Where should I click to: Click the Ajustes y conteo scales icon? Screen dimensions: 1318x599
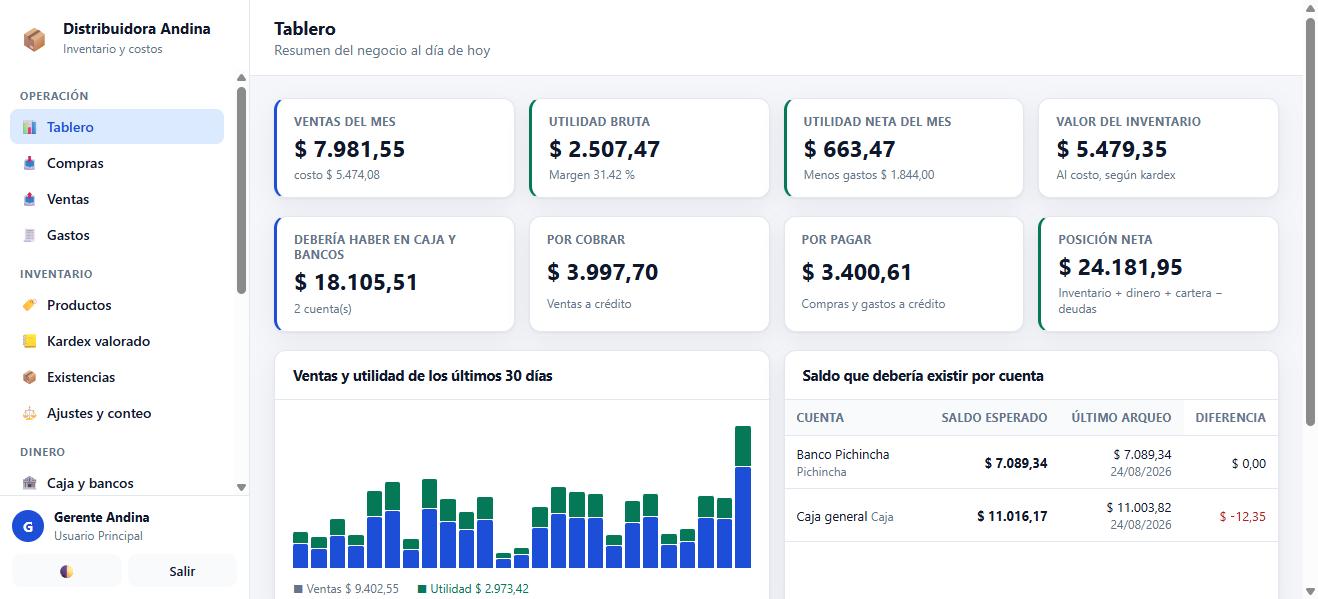29,413
